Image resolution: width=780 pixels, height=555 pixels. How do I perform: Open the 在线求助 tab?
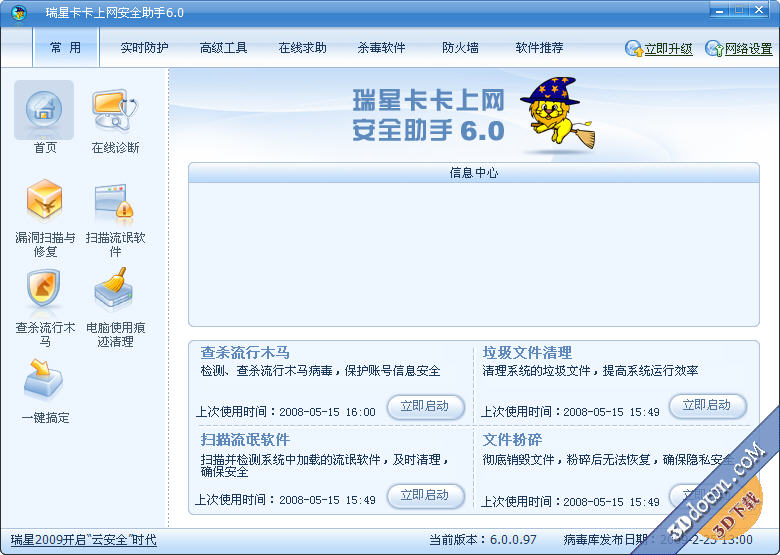pyautogui.click(x=302, y=48)
